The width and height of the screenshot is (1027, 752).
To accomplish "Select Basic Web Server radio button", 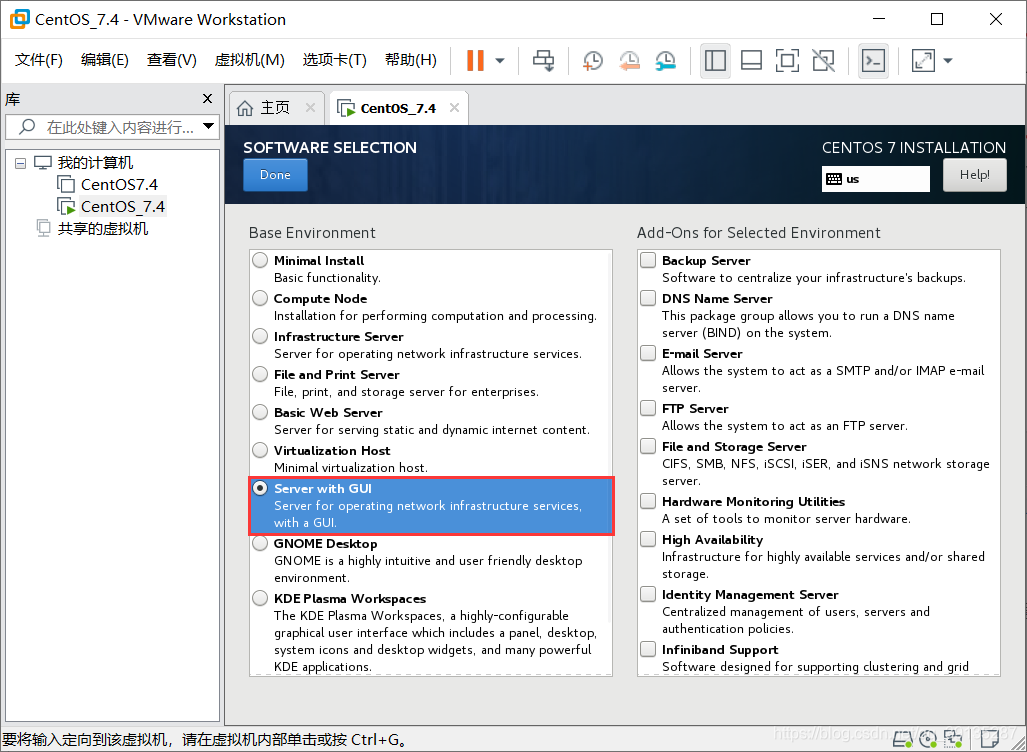I will tap(260, 412).
